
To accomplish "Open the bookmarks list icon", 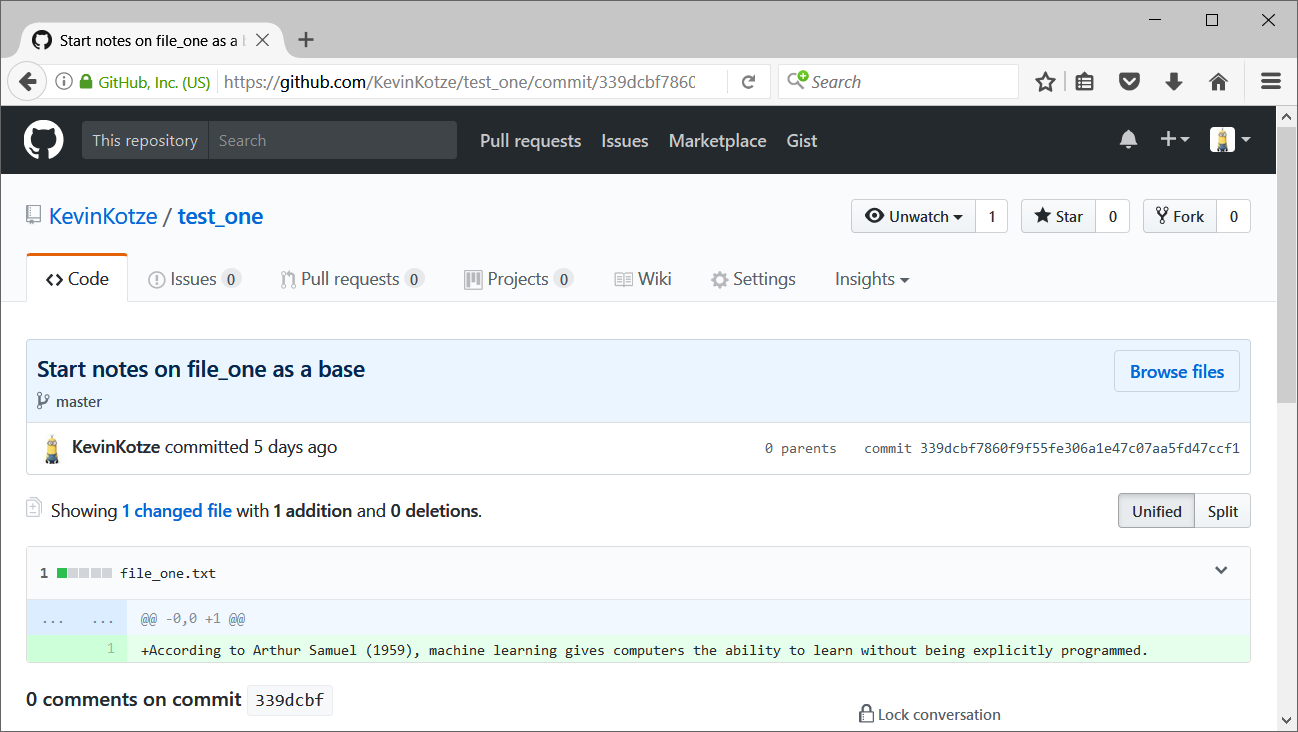I will point(1085,82).
